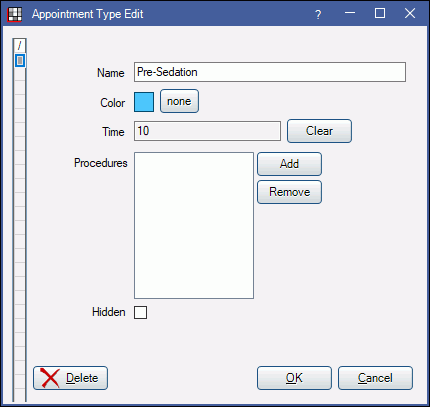The image size is (430, 407).
Task: Set color to none with the none button
Action: pos(179,101)
